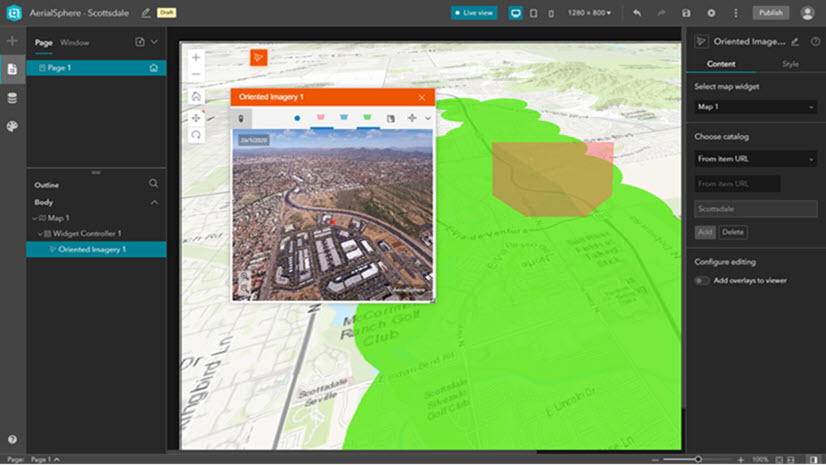Image resolution: width=826 pixels, height=465 pixels.
Task: Collapse the Map 1 tree node
Action: coord(35,218)
